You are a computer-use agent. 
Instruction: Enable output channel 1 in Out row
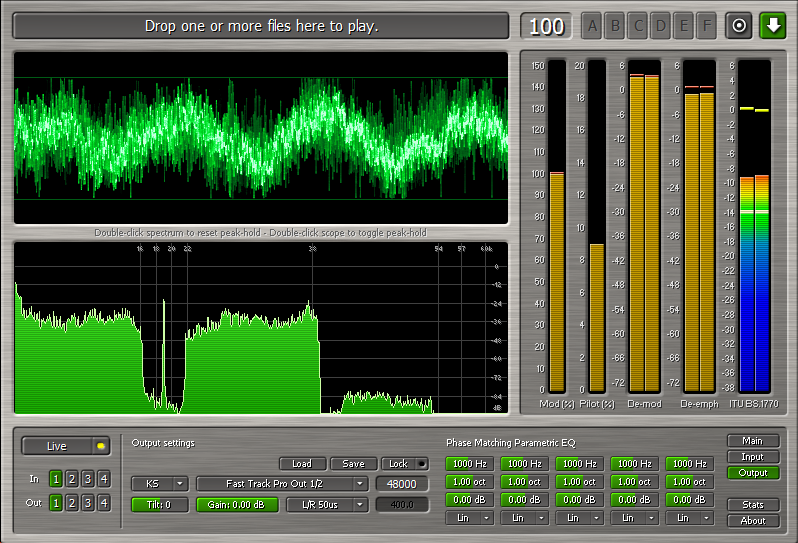point(56,503)
